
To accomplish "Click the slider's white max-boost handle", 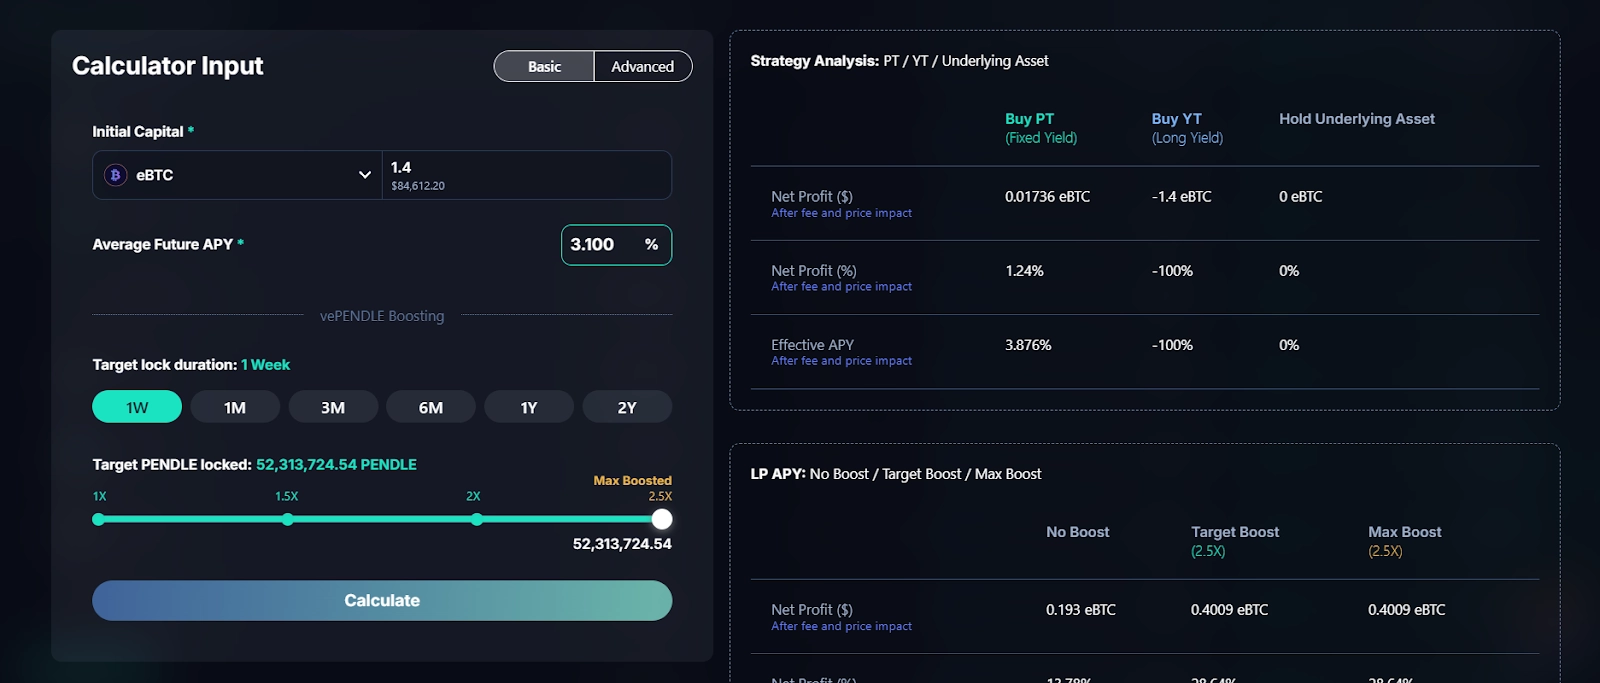I will (662, 519).
